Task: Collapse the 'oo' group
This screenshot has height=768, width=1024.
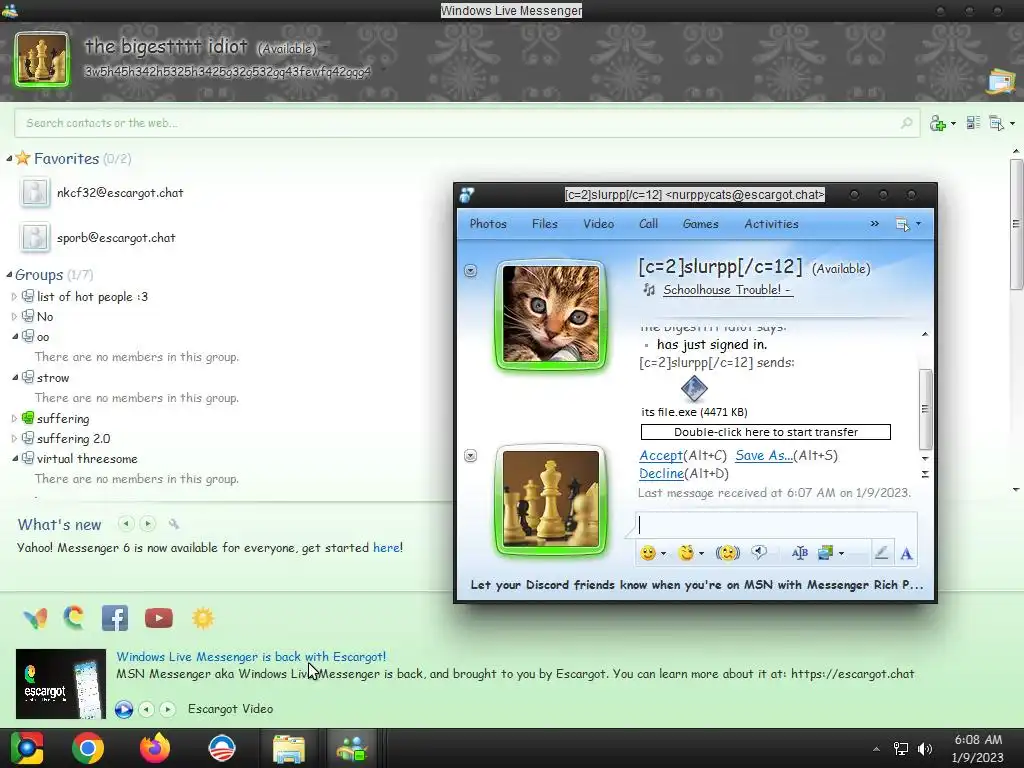Action: point(14,337)
